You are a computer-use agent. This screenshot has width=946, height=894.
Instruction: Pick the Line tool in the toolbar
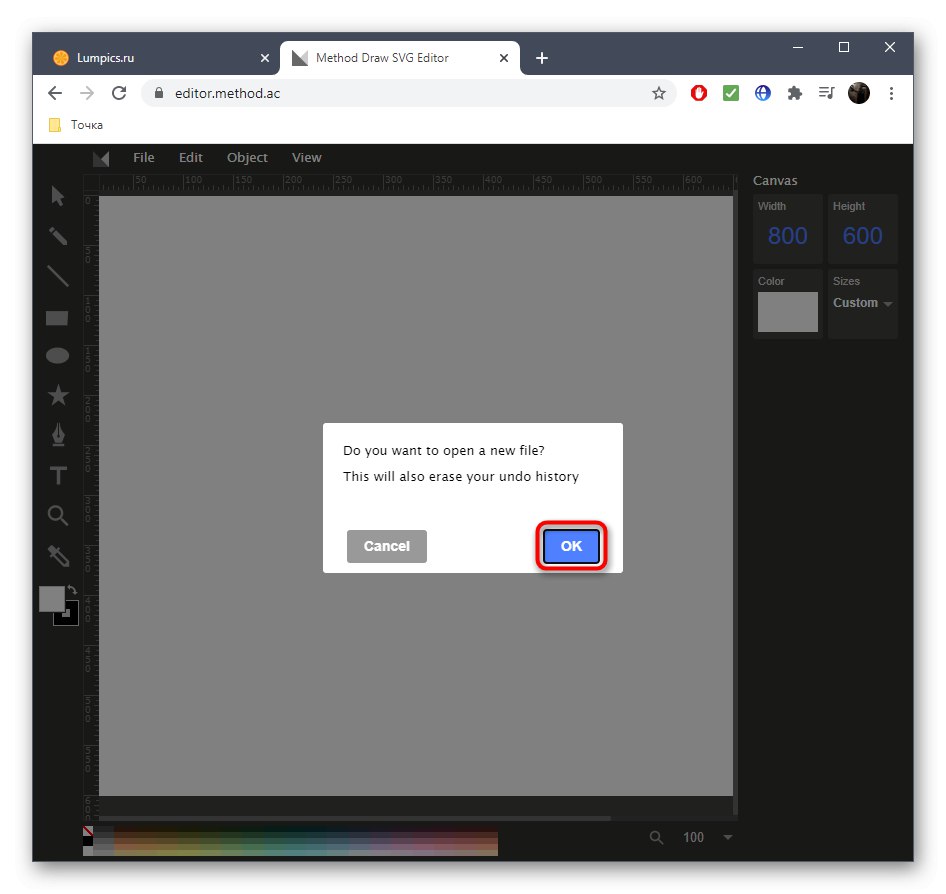(57, 276)
